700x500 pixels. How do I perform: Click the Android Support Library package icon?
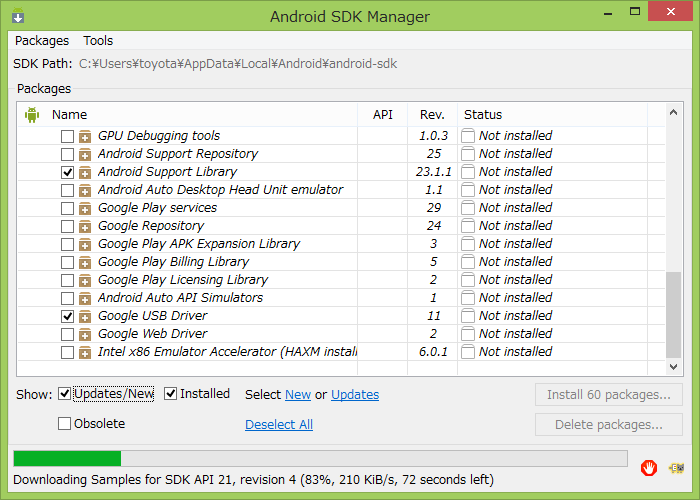pos(85,172)
